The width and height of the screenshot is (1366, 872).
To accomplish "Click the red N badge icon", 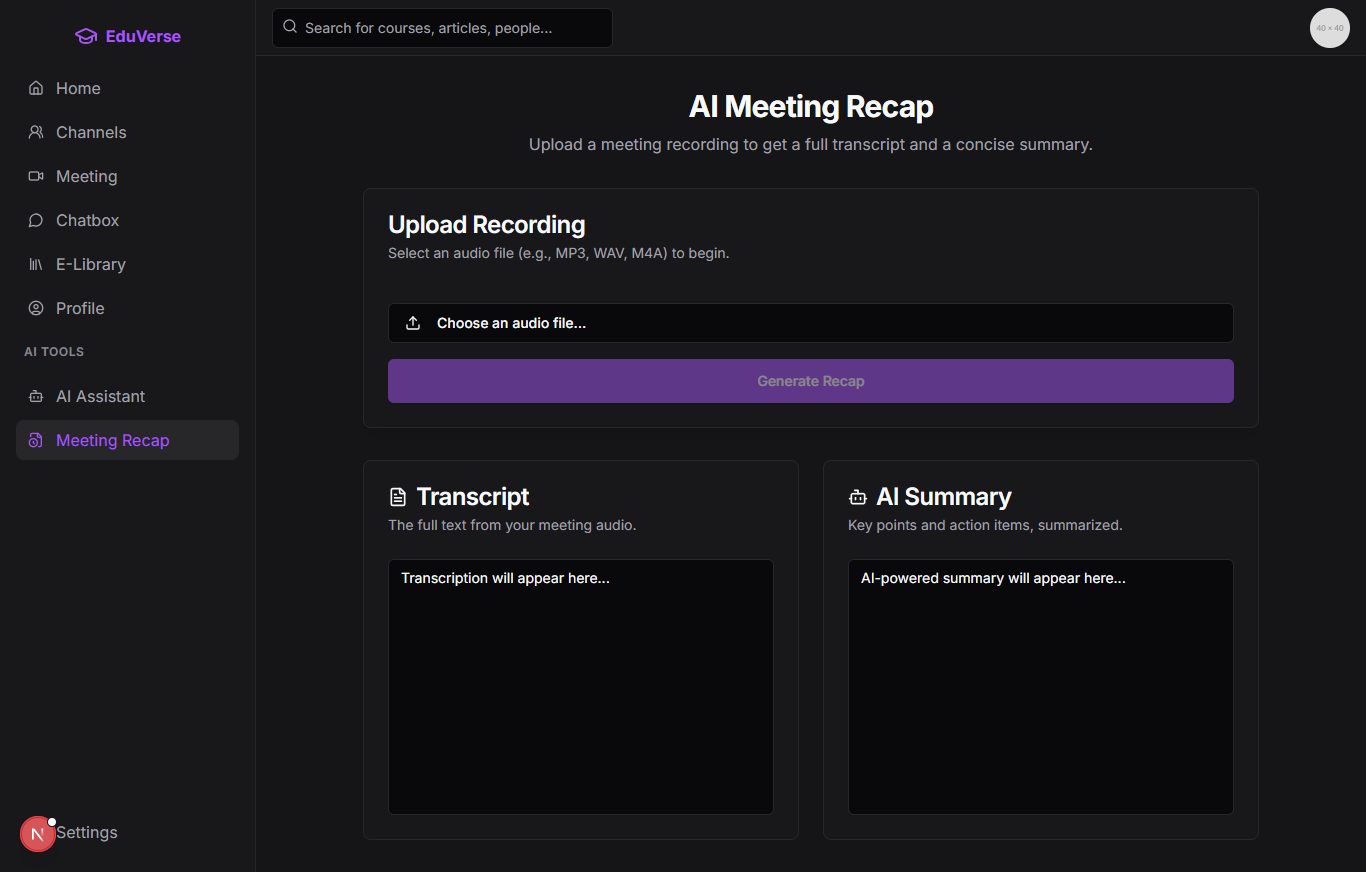I will (x=38, y=834).
